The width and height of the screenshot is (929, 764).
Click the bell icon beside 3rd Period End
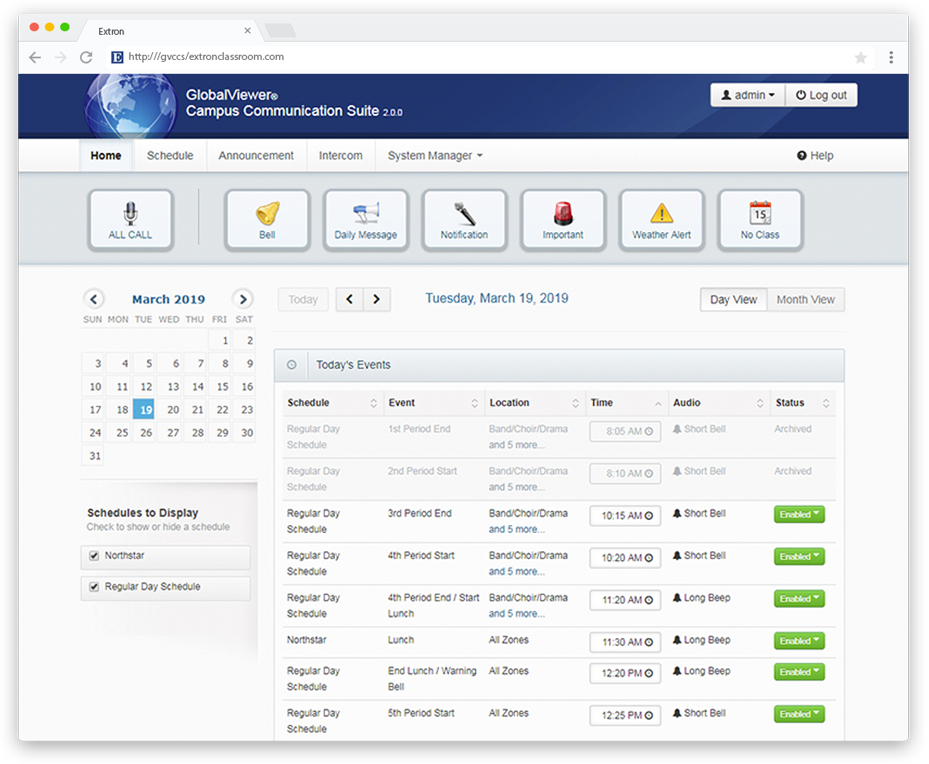pos(677,513)
